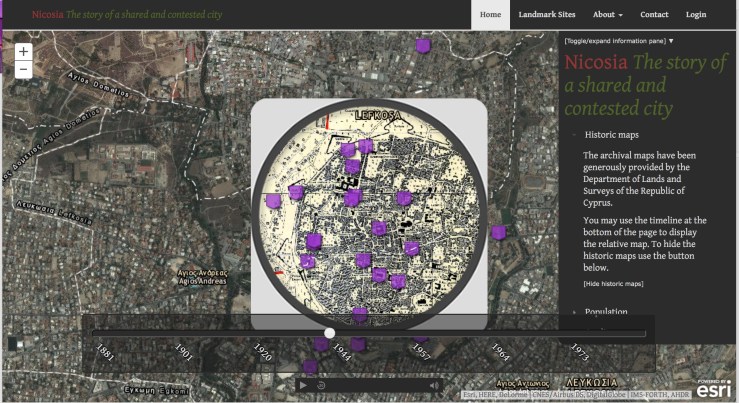Image resolution: width=739 pixels, height=403 pixels.
Task: Open the About dropdown menu
Action: coord(607,15)
